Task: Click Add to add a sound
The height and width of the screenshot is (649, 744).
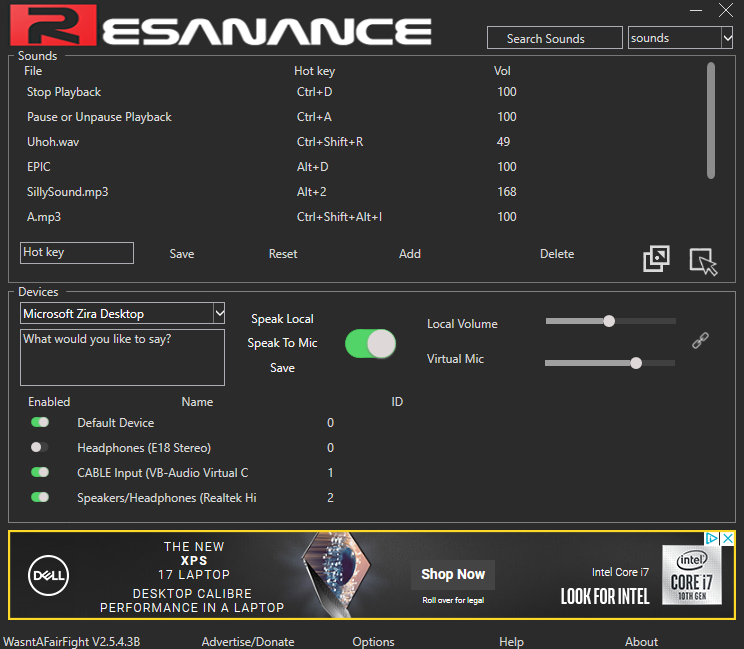Action: click(x=410, y=254)
